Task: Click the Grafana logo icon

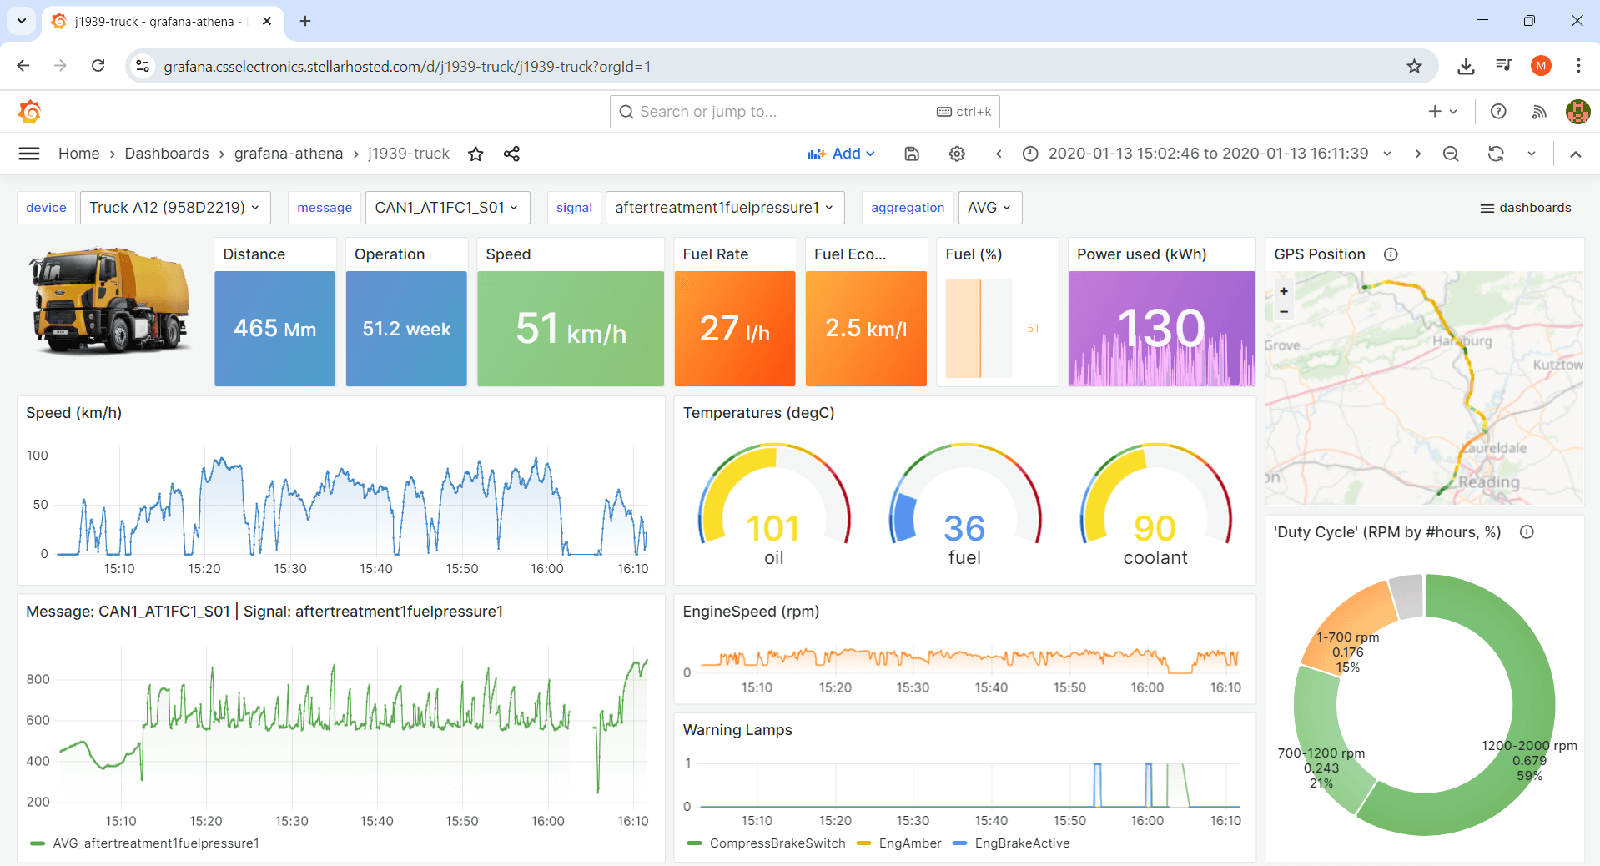Action: [x=30, y=111]
